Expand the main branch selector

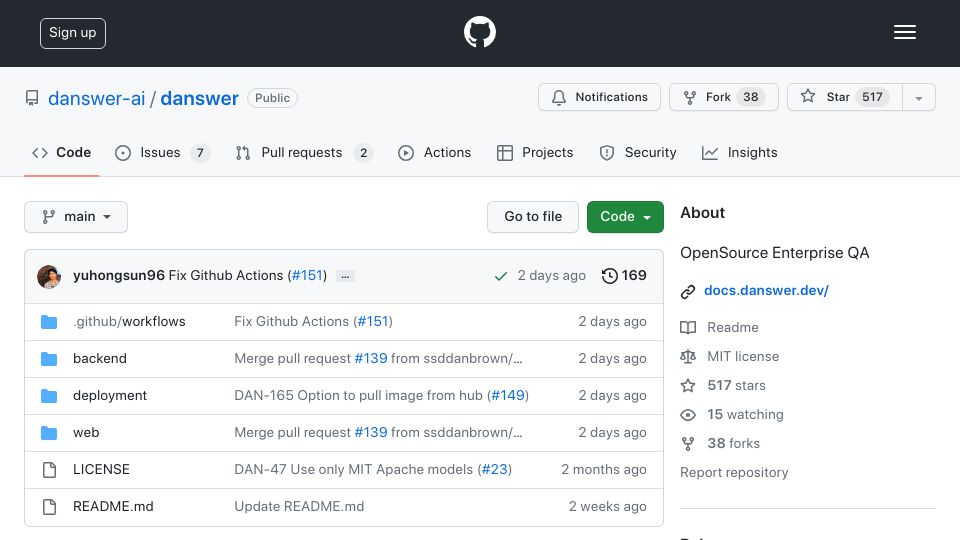76,217
